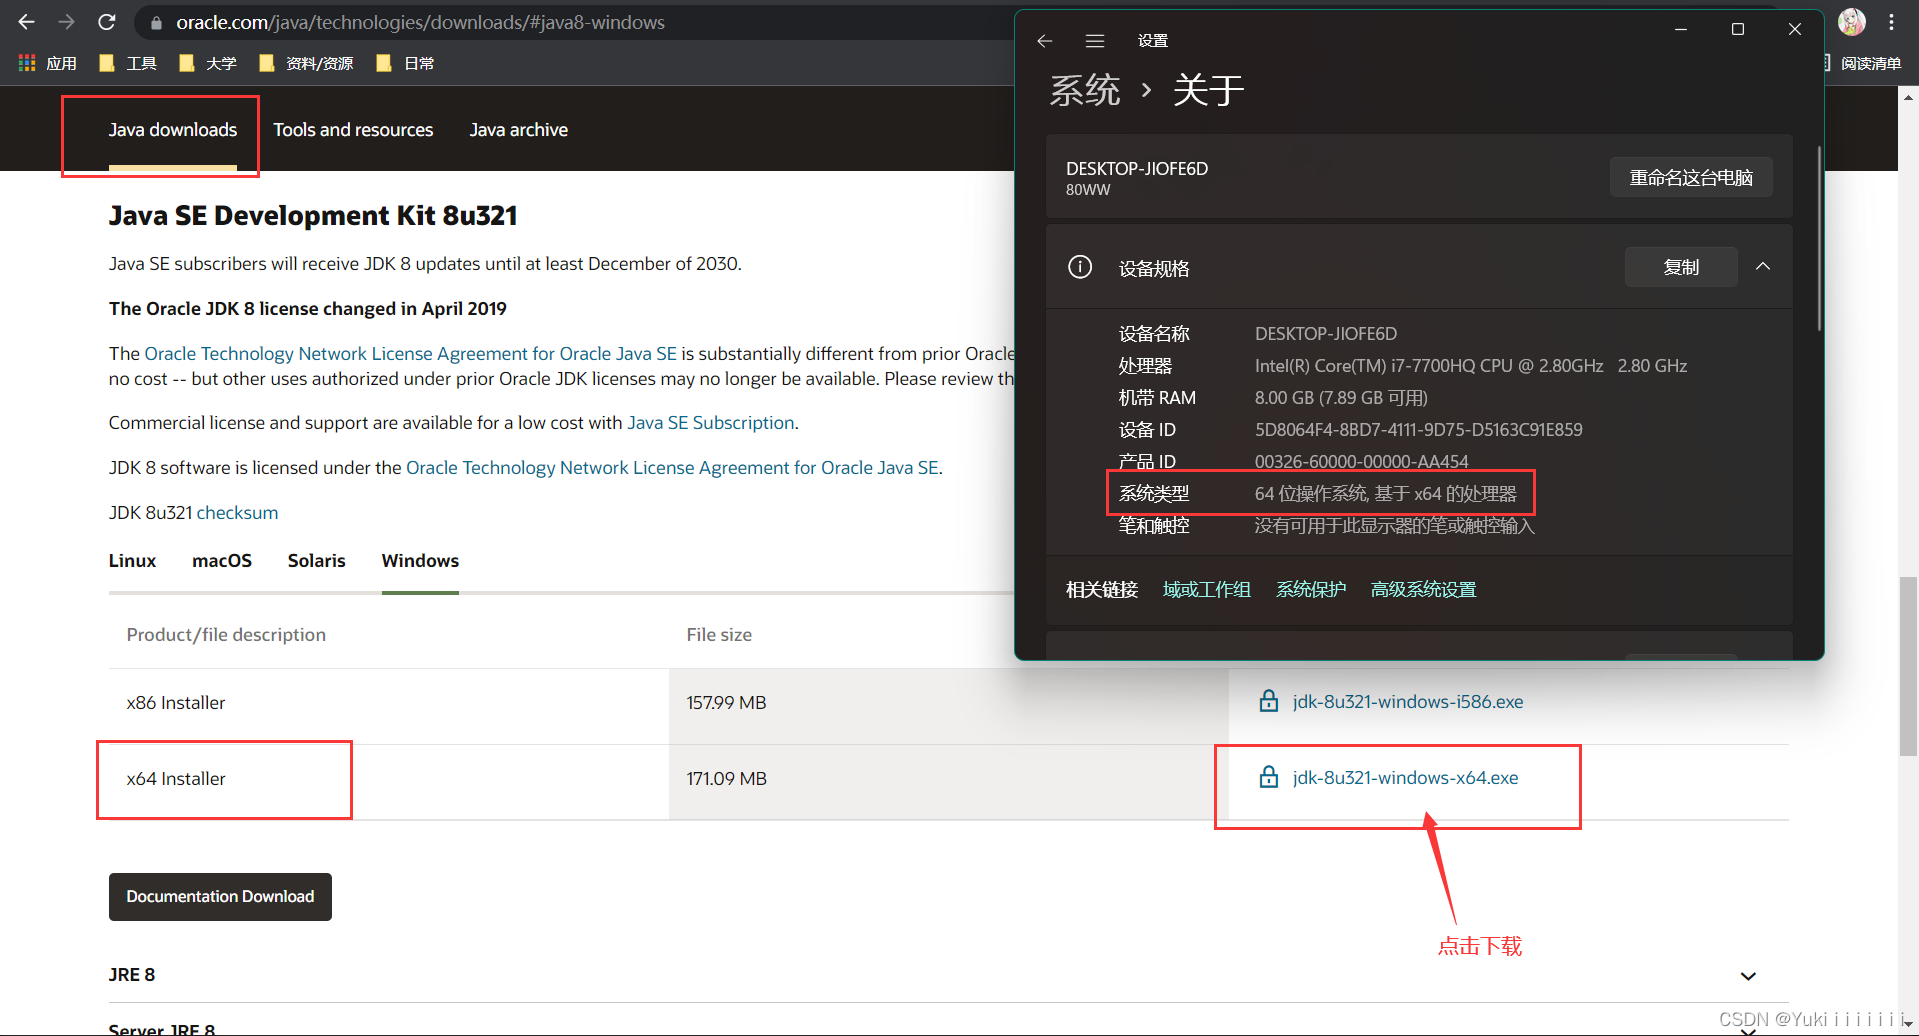Open 高级系统设置 related link
This screenshot has width=1919, height=1036.
coord(1423,590)
